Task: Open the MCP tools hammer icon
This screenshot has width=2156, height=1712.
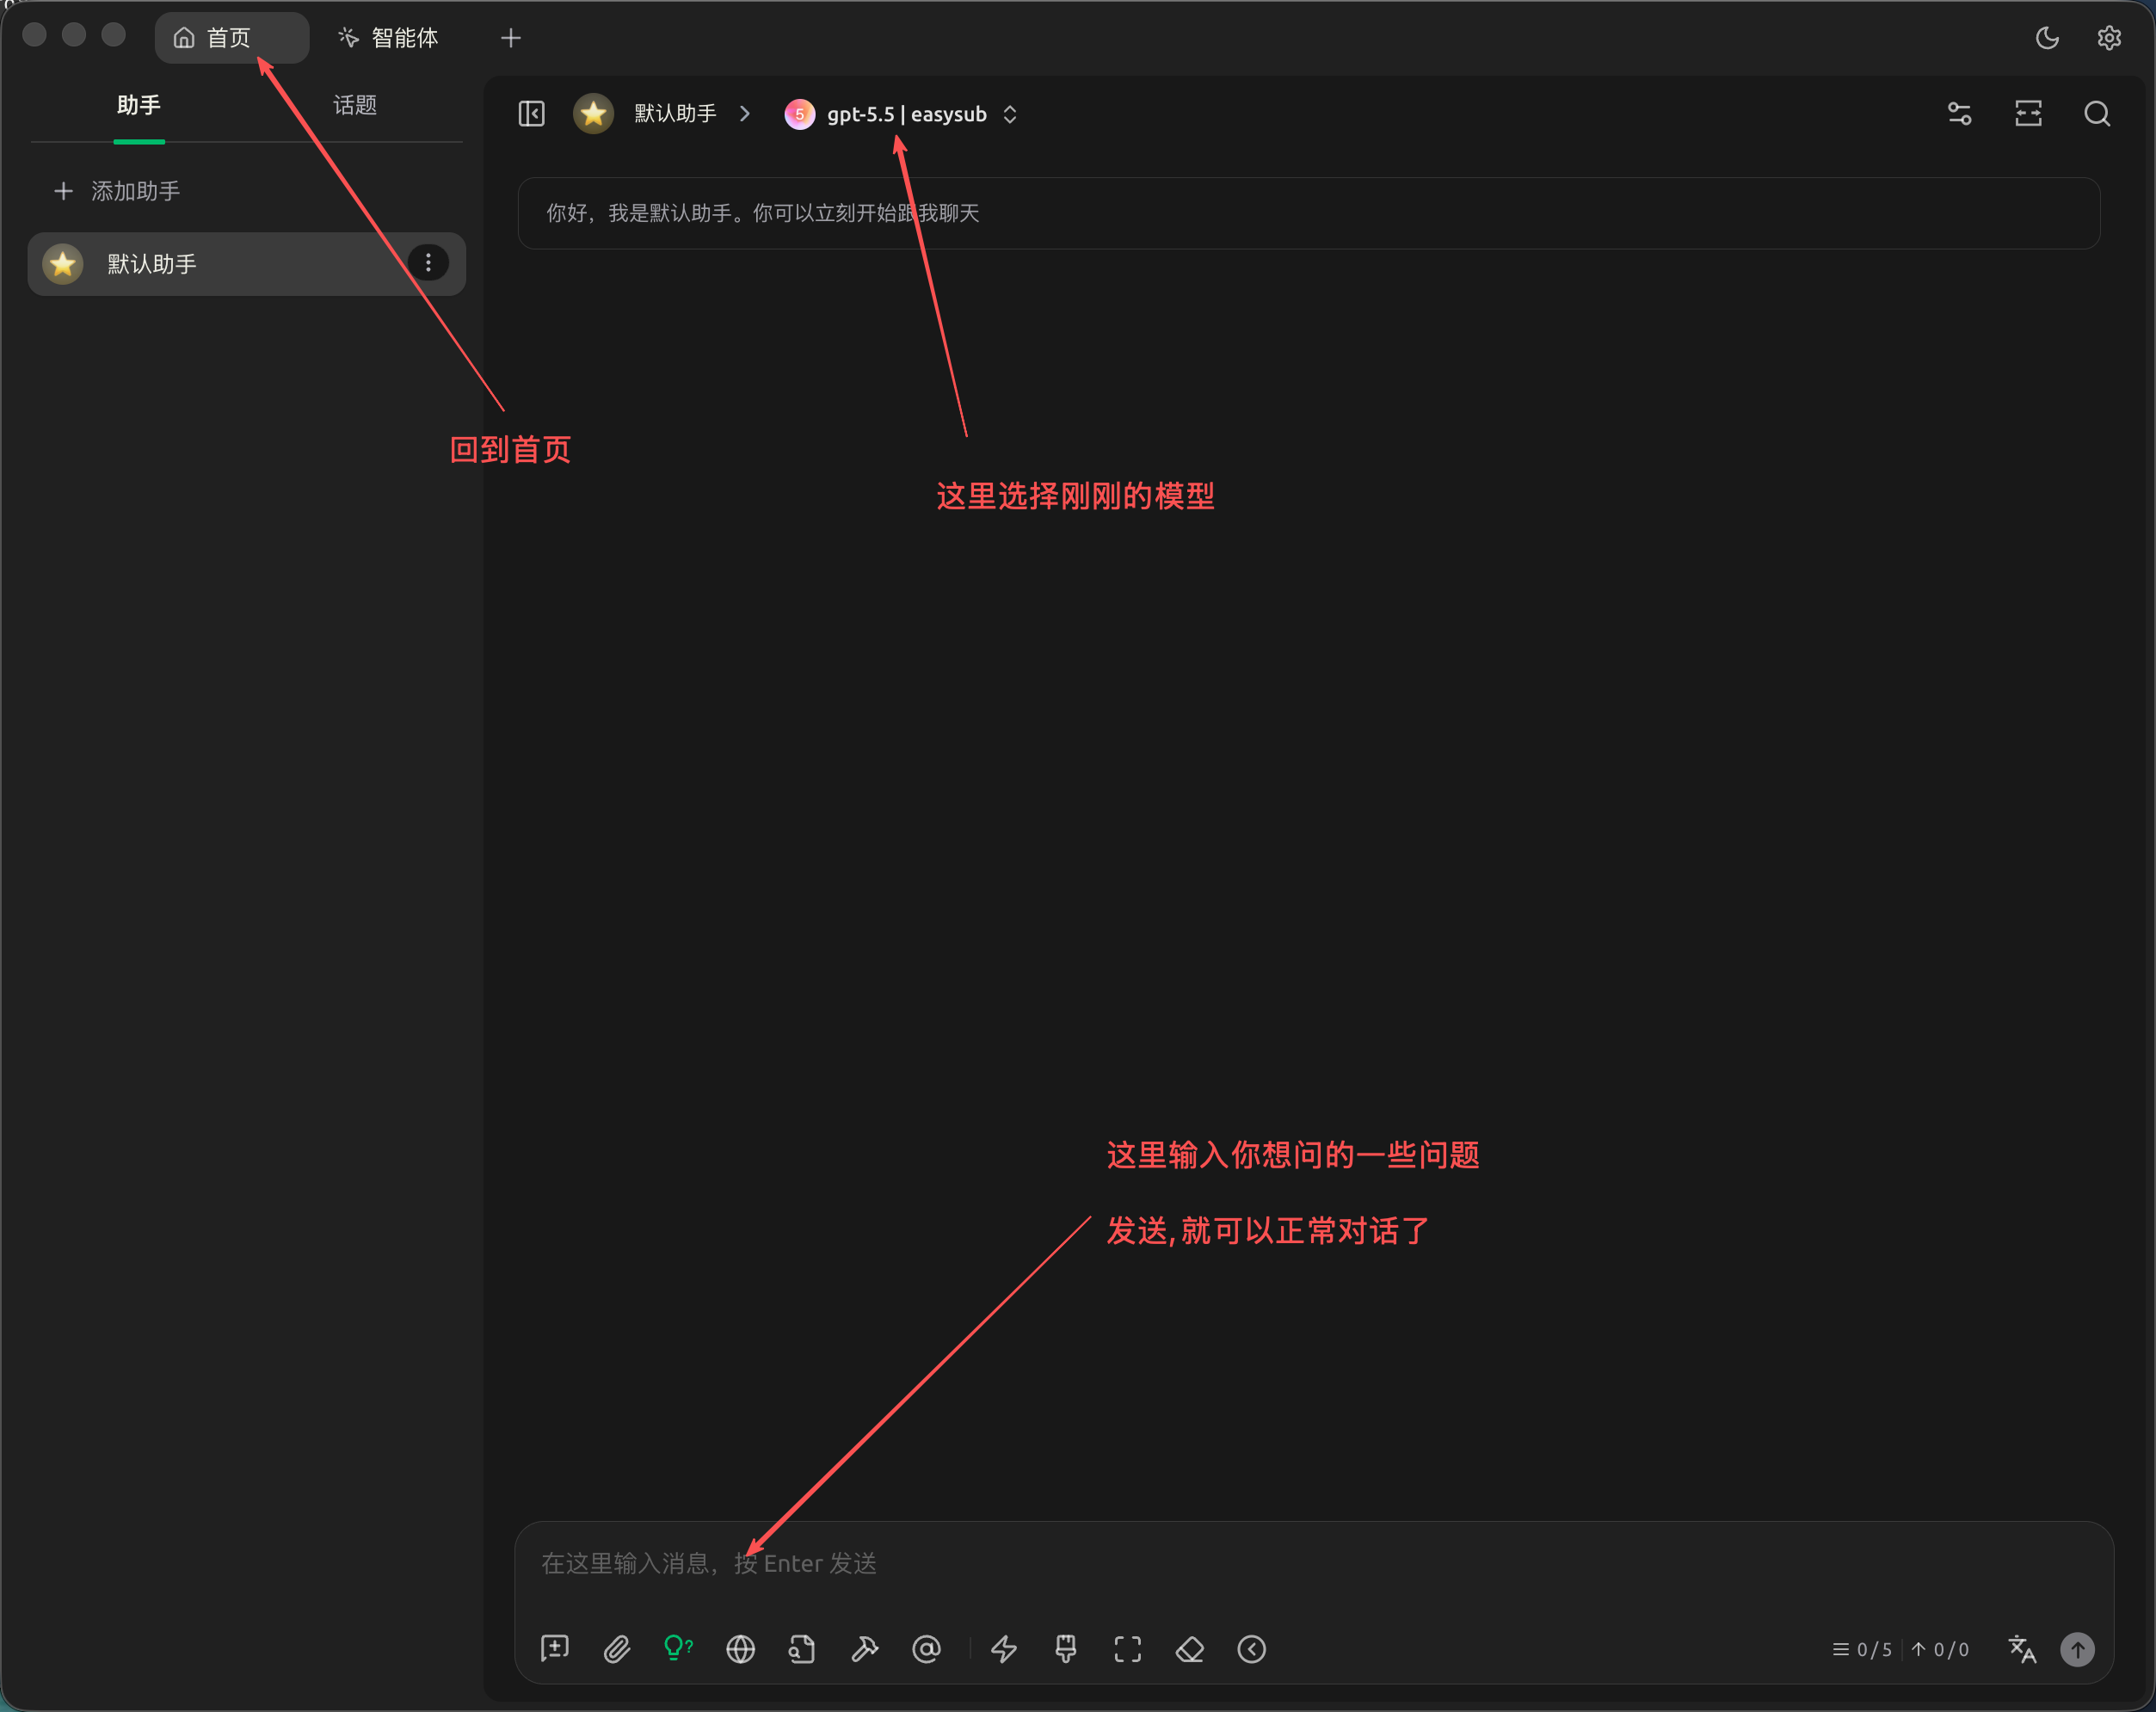Action: tap(864, 1648)
